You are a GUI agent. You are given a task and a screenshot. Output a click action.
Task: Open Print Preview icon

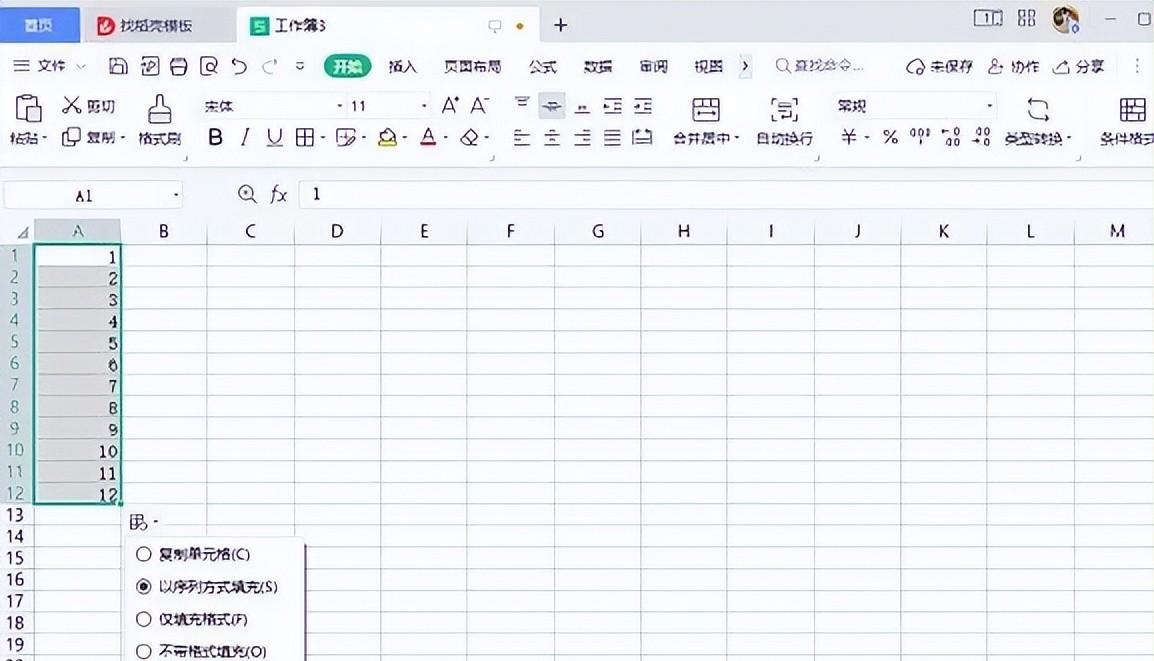pos(209,66)
